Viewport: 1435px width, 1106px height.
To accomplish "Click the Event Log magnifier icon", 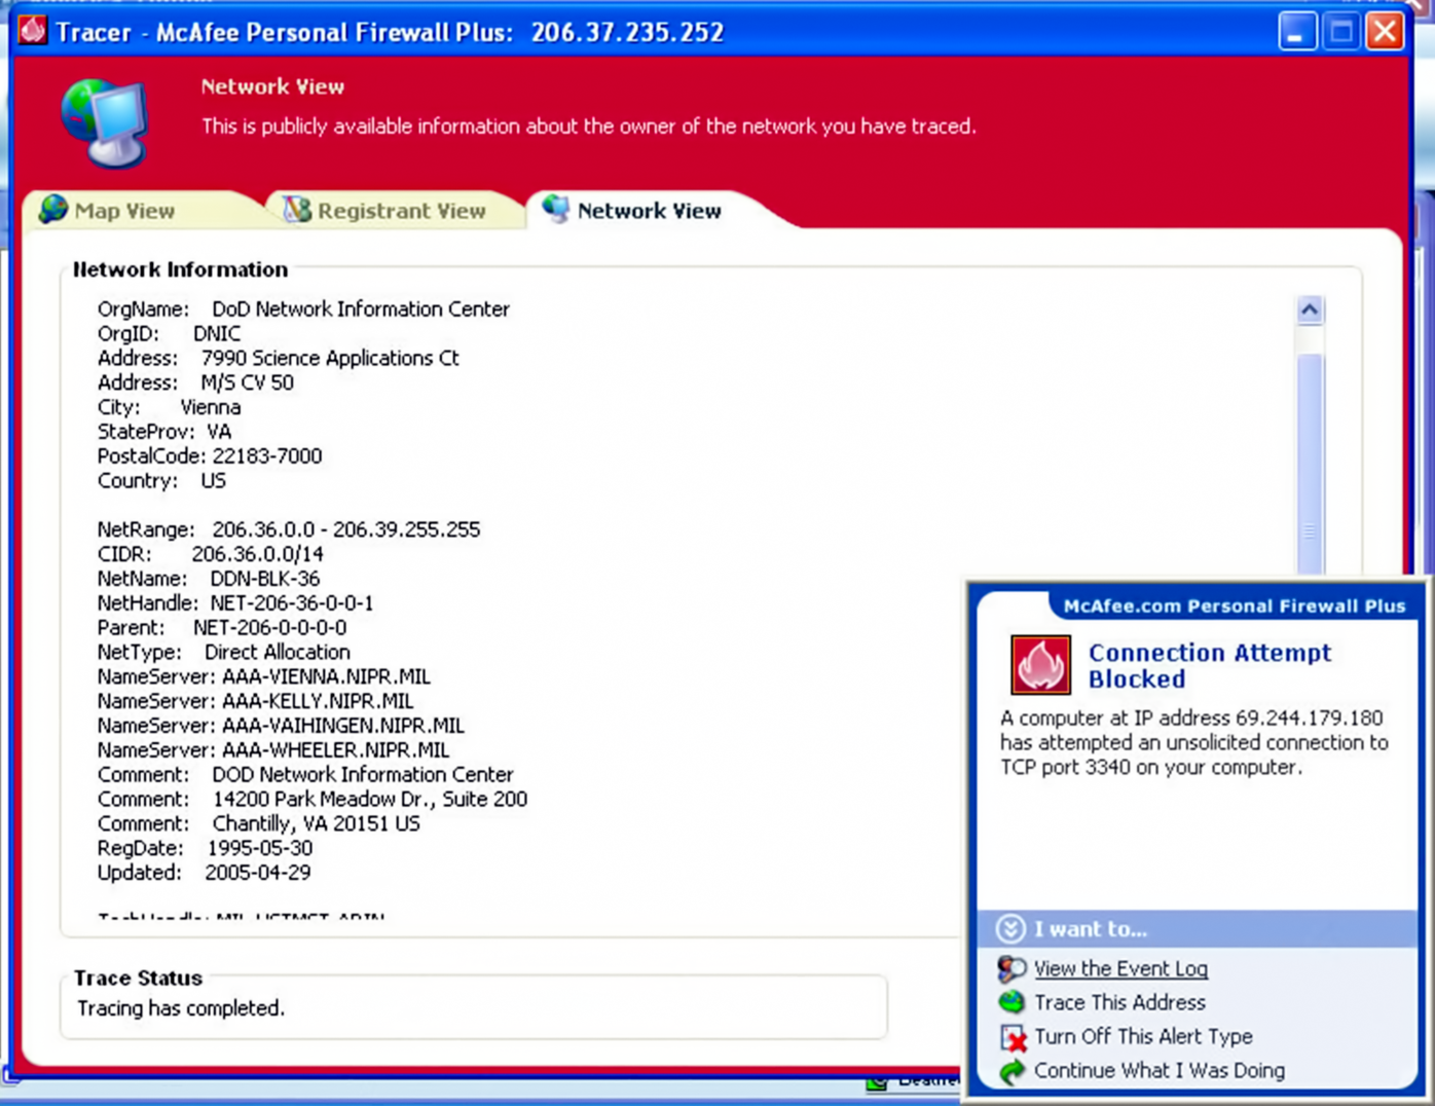I will point(1012,968).
